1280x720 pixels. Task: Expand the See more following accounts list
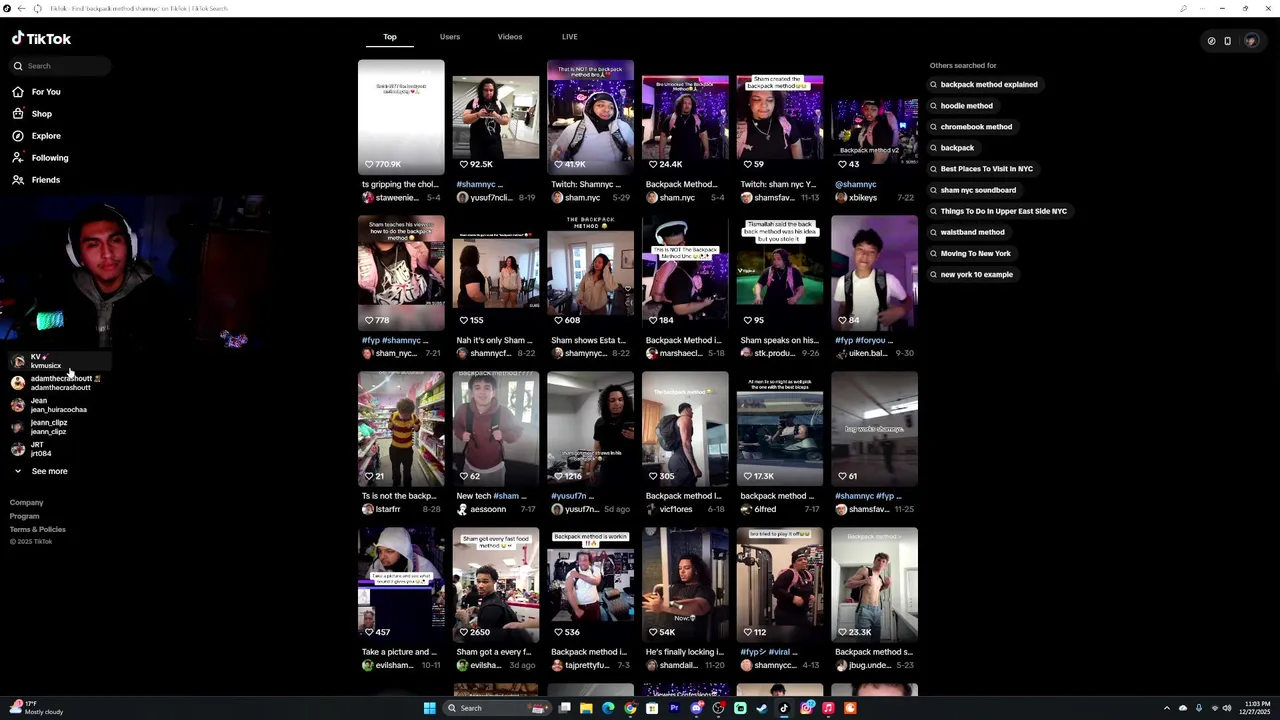pyautogui.click(x=40, y=471)
